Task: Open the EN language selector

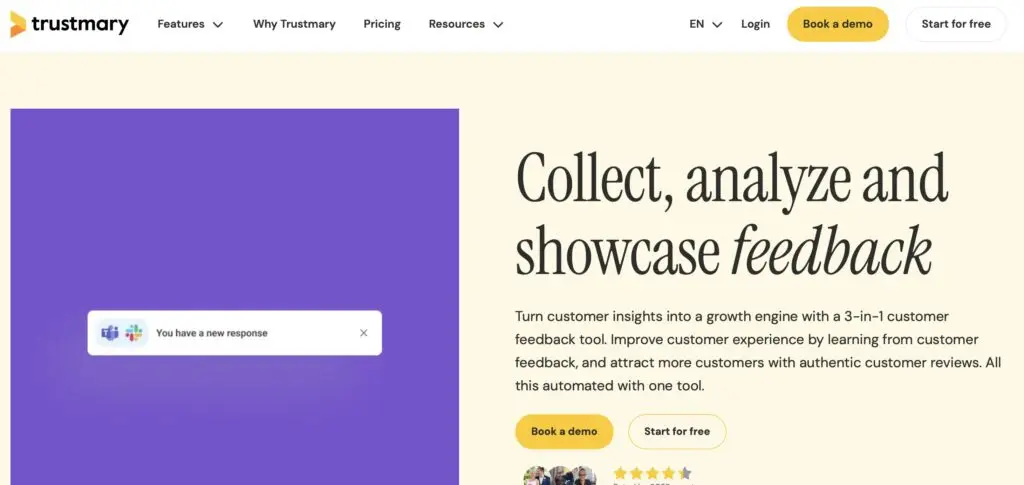Action: [x=706, y=24]
